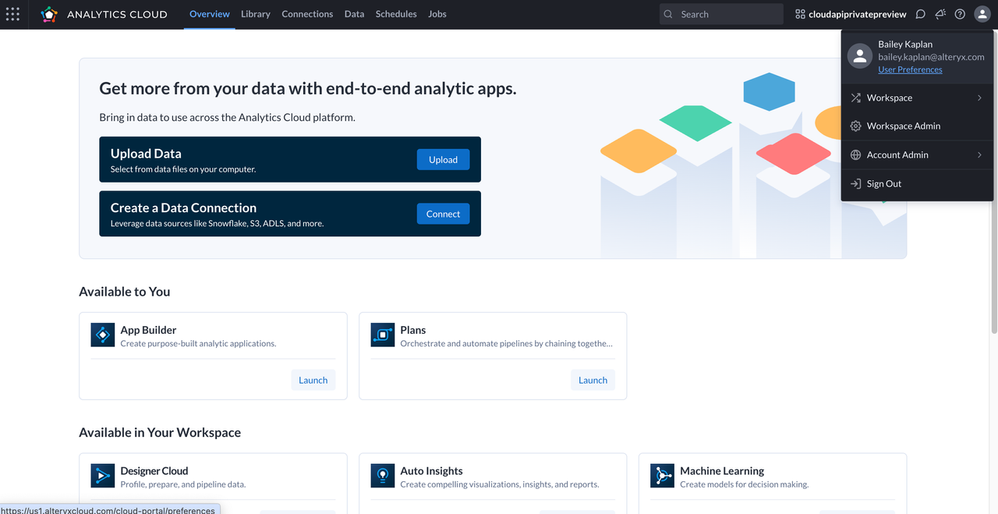Click the Sign Out arrow icon
This screenshot has width=998, height=514.
tap(855, 184)
